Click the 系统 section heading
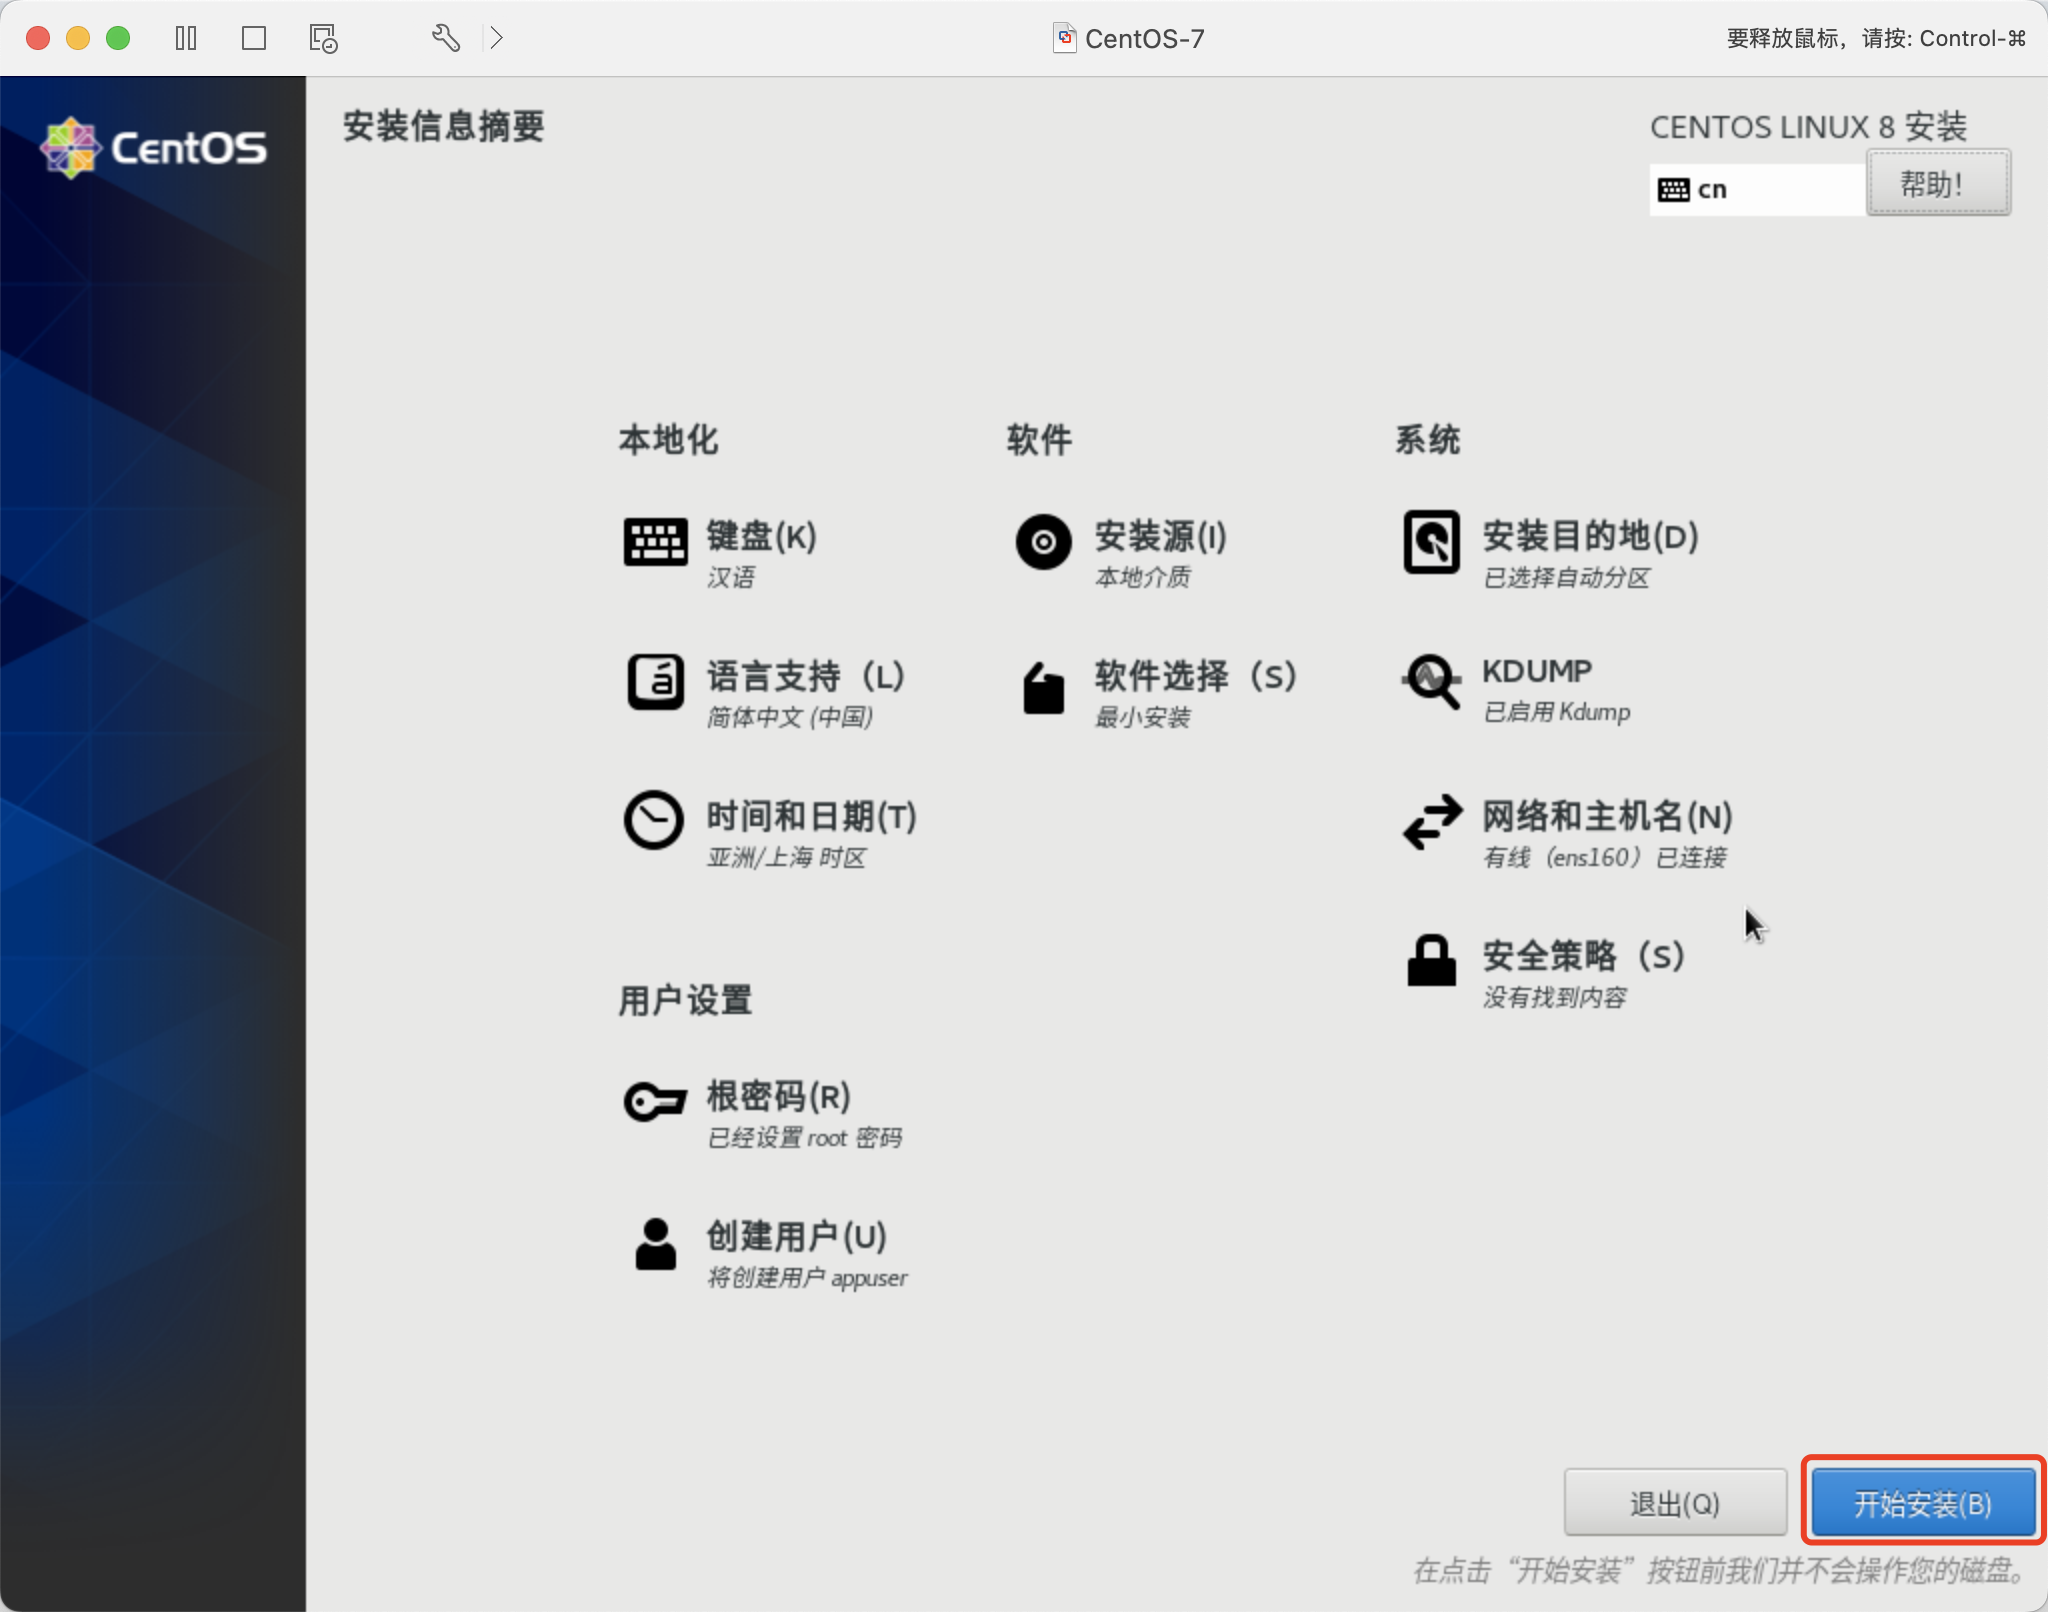This screenshot has height=1612, width=2048. (x=1428, y=439)
